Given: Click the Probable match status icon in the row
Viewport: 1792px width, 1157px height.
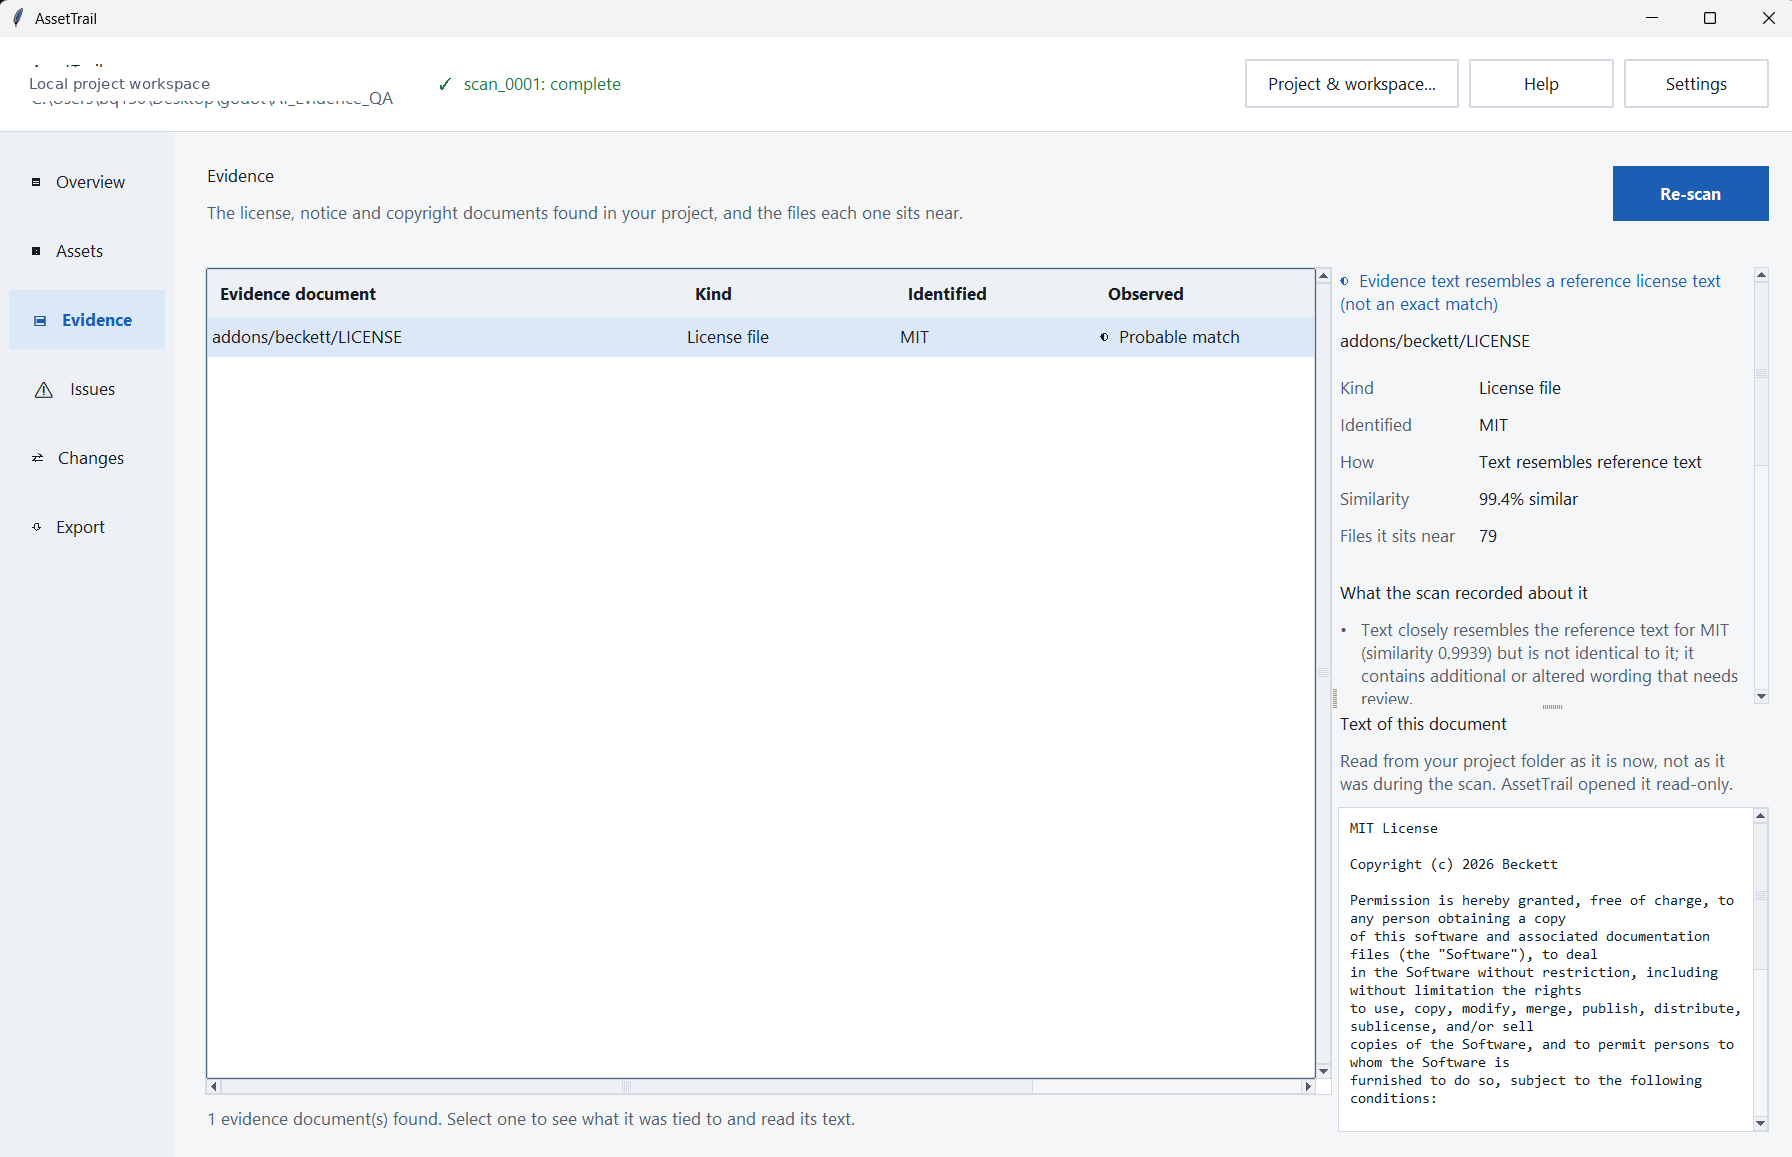Looking at the screenshot, I should 1104,337.
